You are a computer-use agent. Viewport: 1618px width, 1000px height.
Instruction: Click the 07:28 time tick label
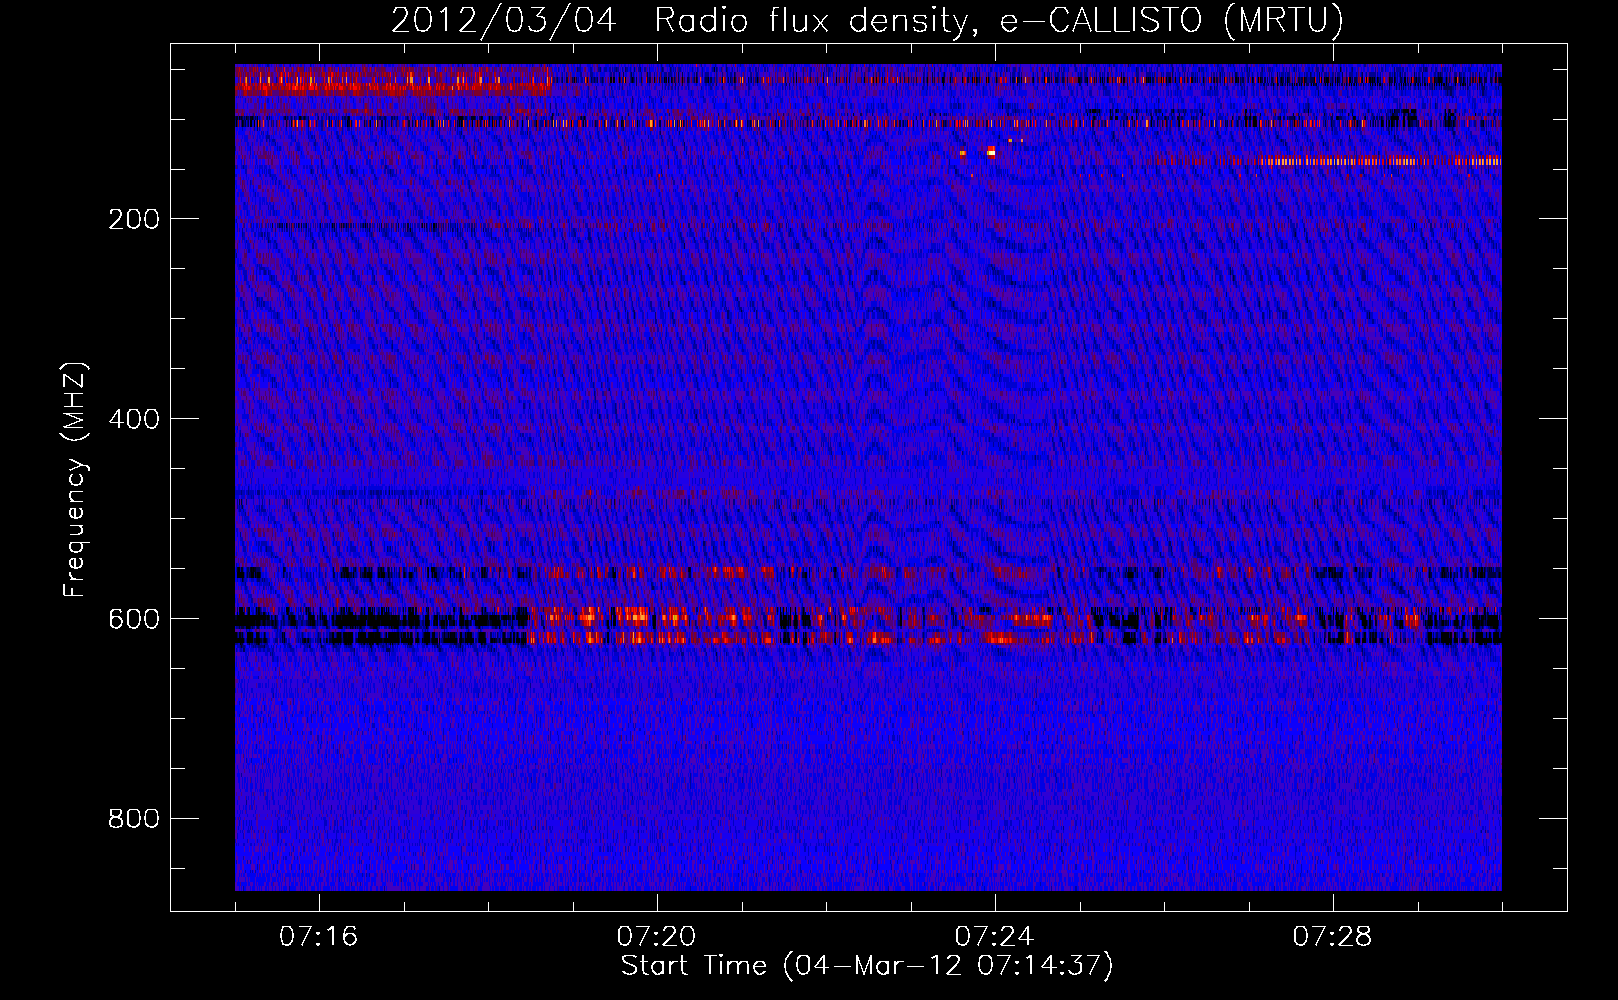(x=1332, y=936)
